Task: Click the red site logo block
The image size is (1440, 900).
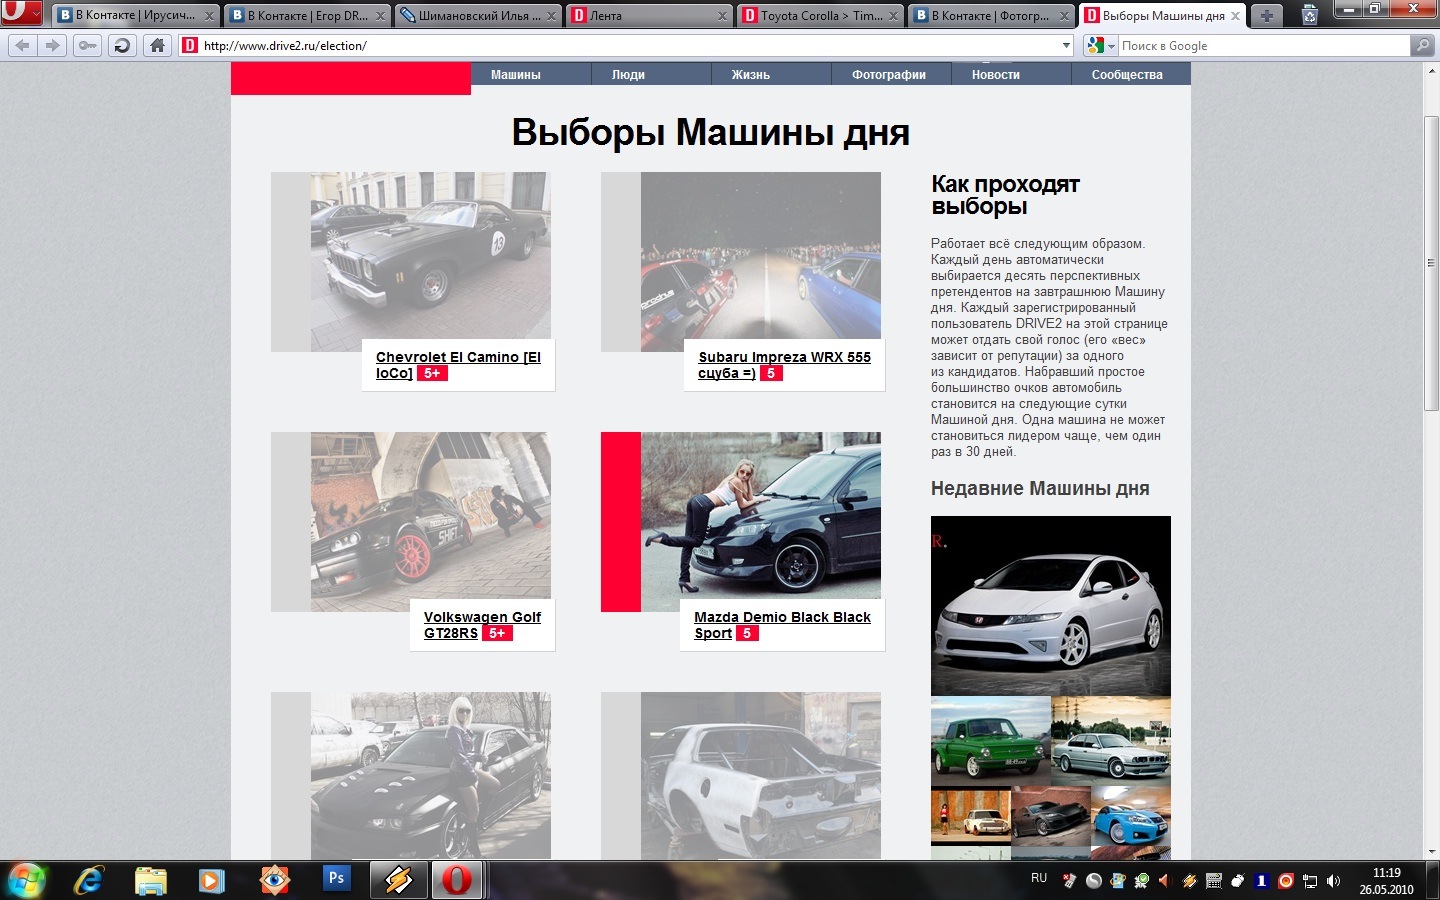Action: point(351,79)
